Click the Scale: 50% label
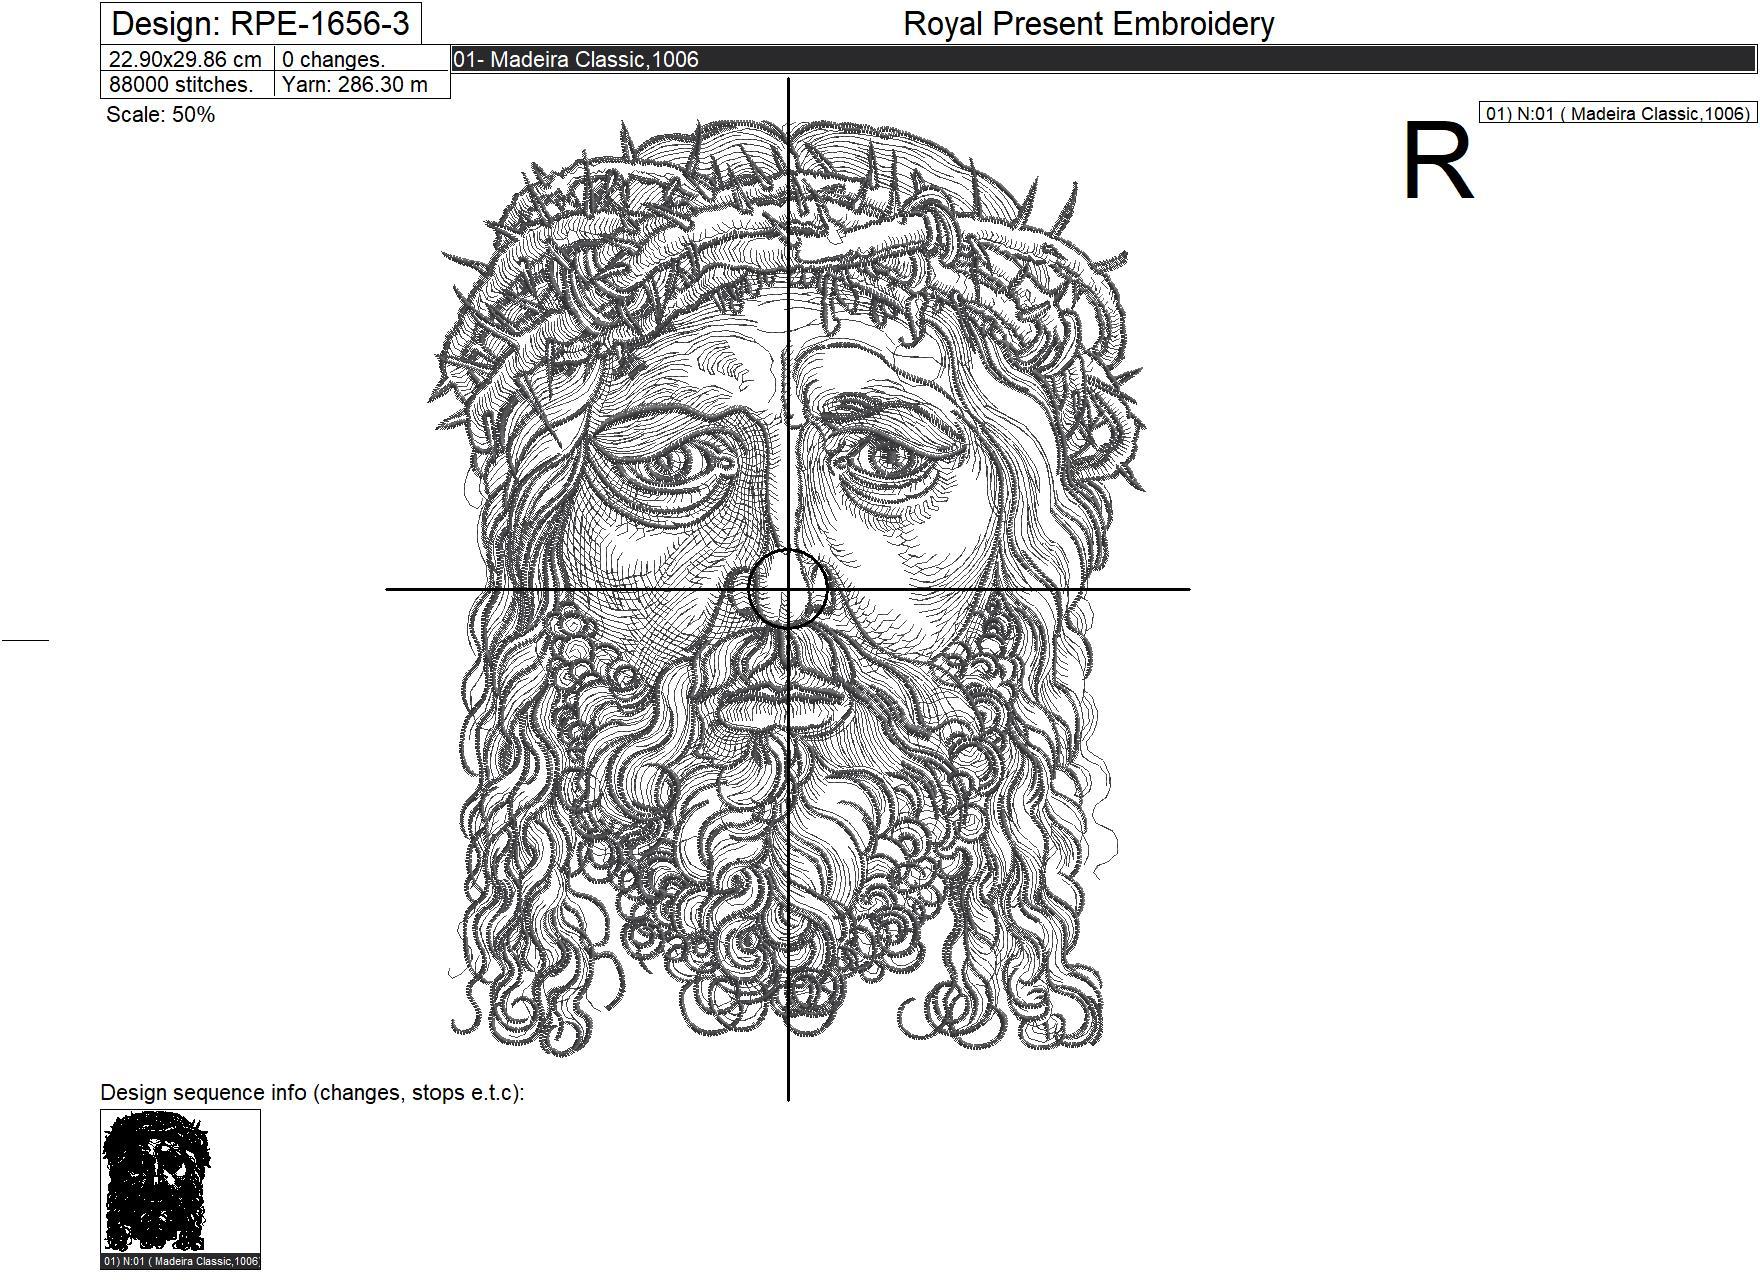1760x1280 pixels. [160, 114]
